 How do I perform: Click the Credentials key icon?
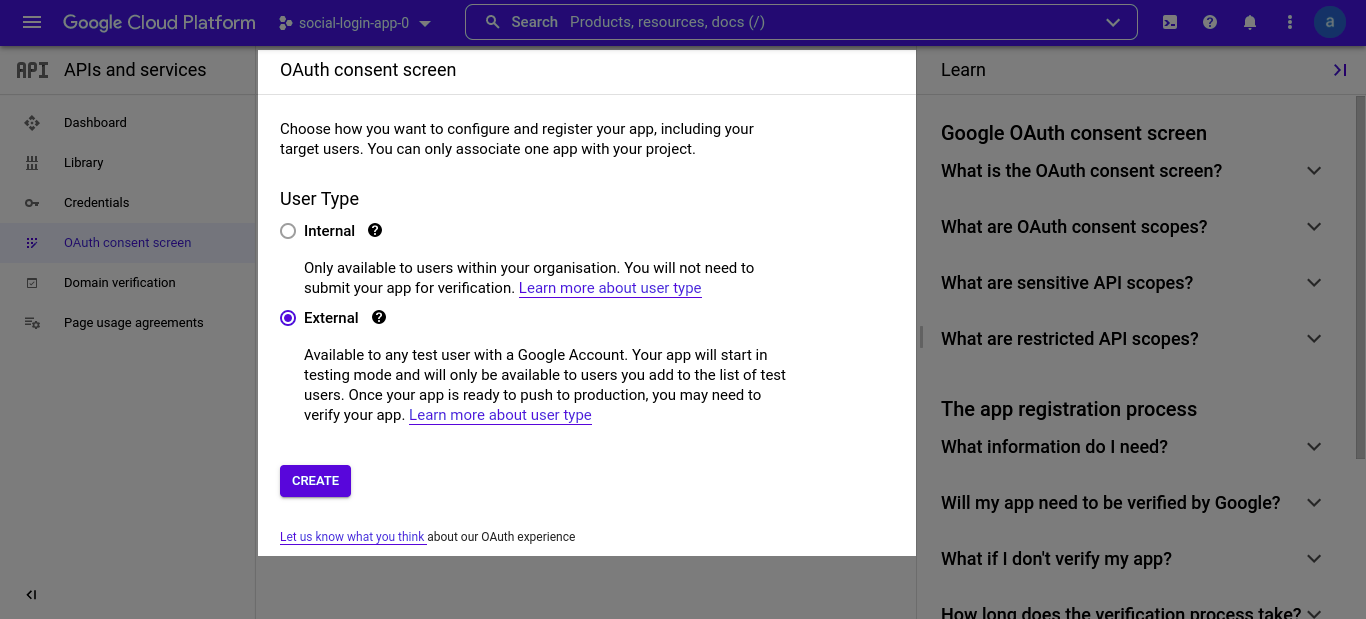point(32,203)
